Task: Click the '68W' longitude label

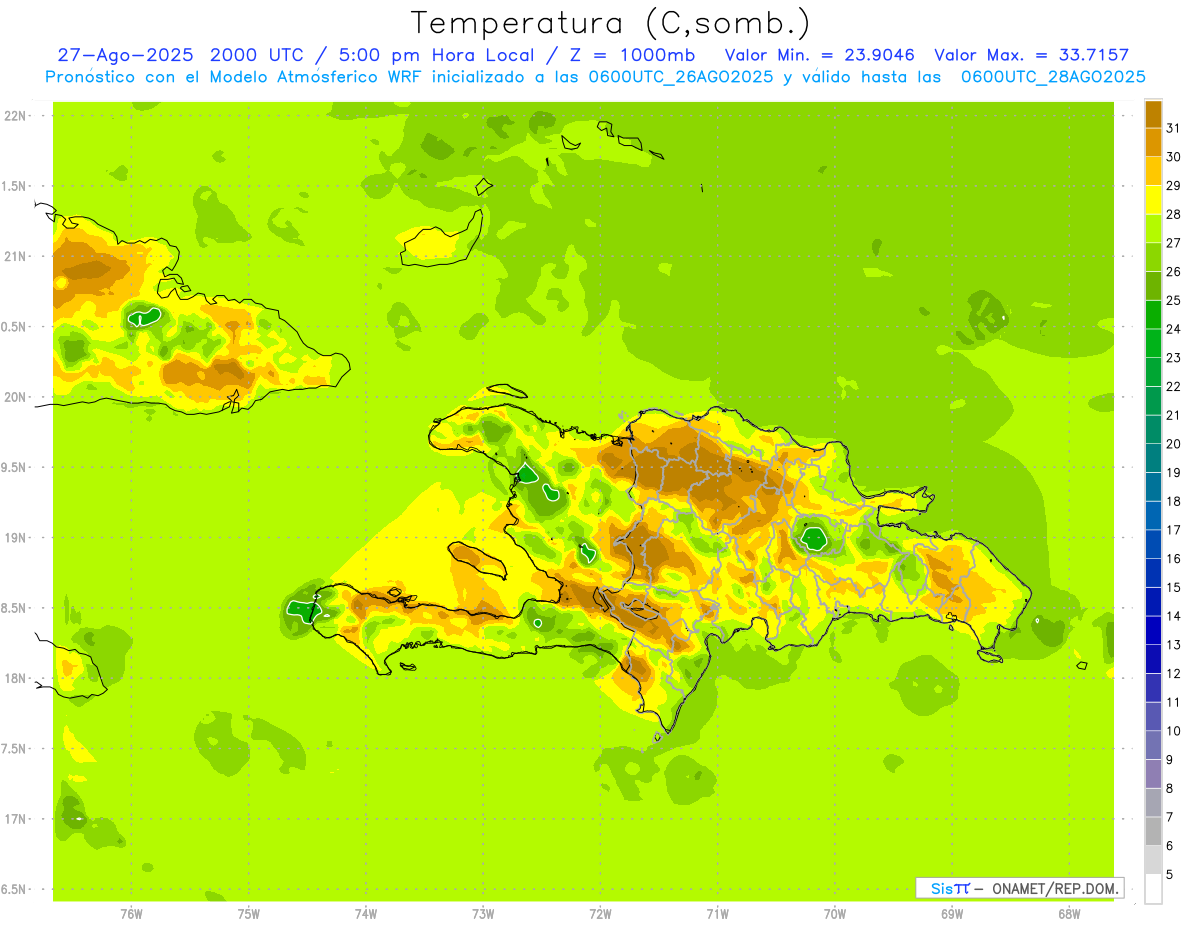Action: click(1069, 913)
